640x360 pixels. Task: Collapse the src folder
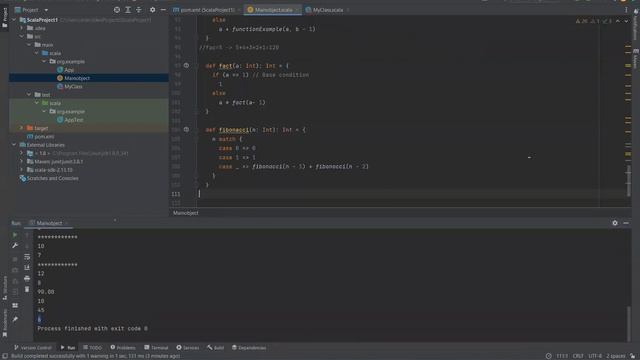[x=22, y=36]
